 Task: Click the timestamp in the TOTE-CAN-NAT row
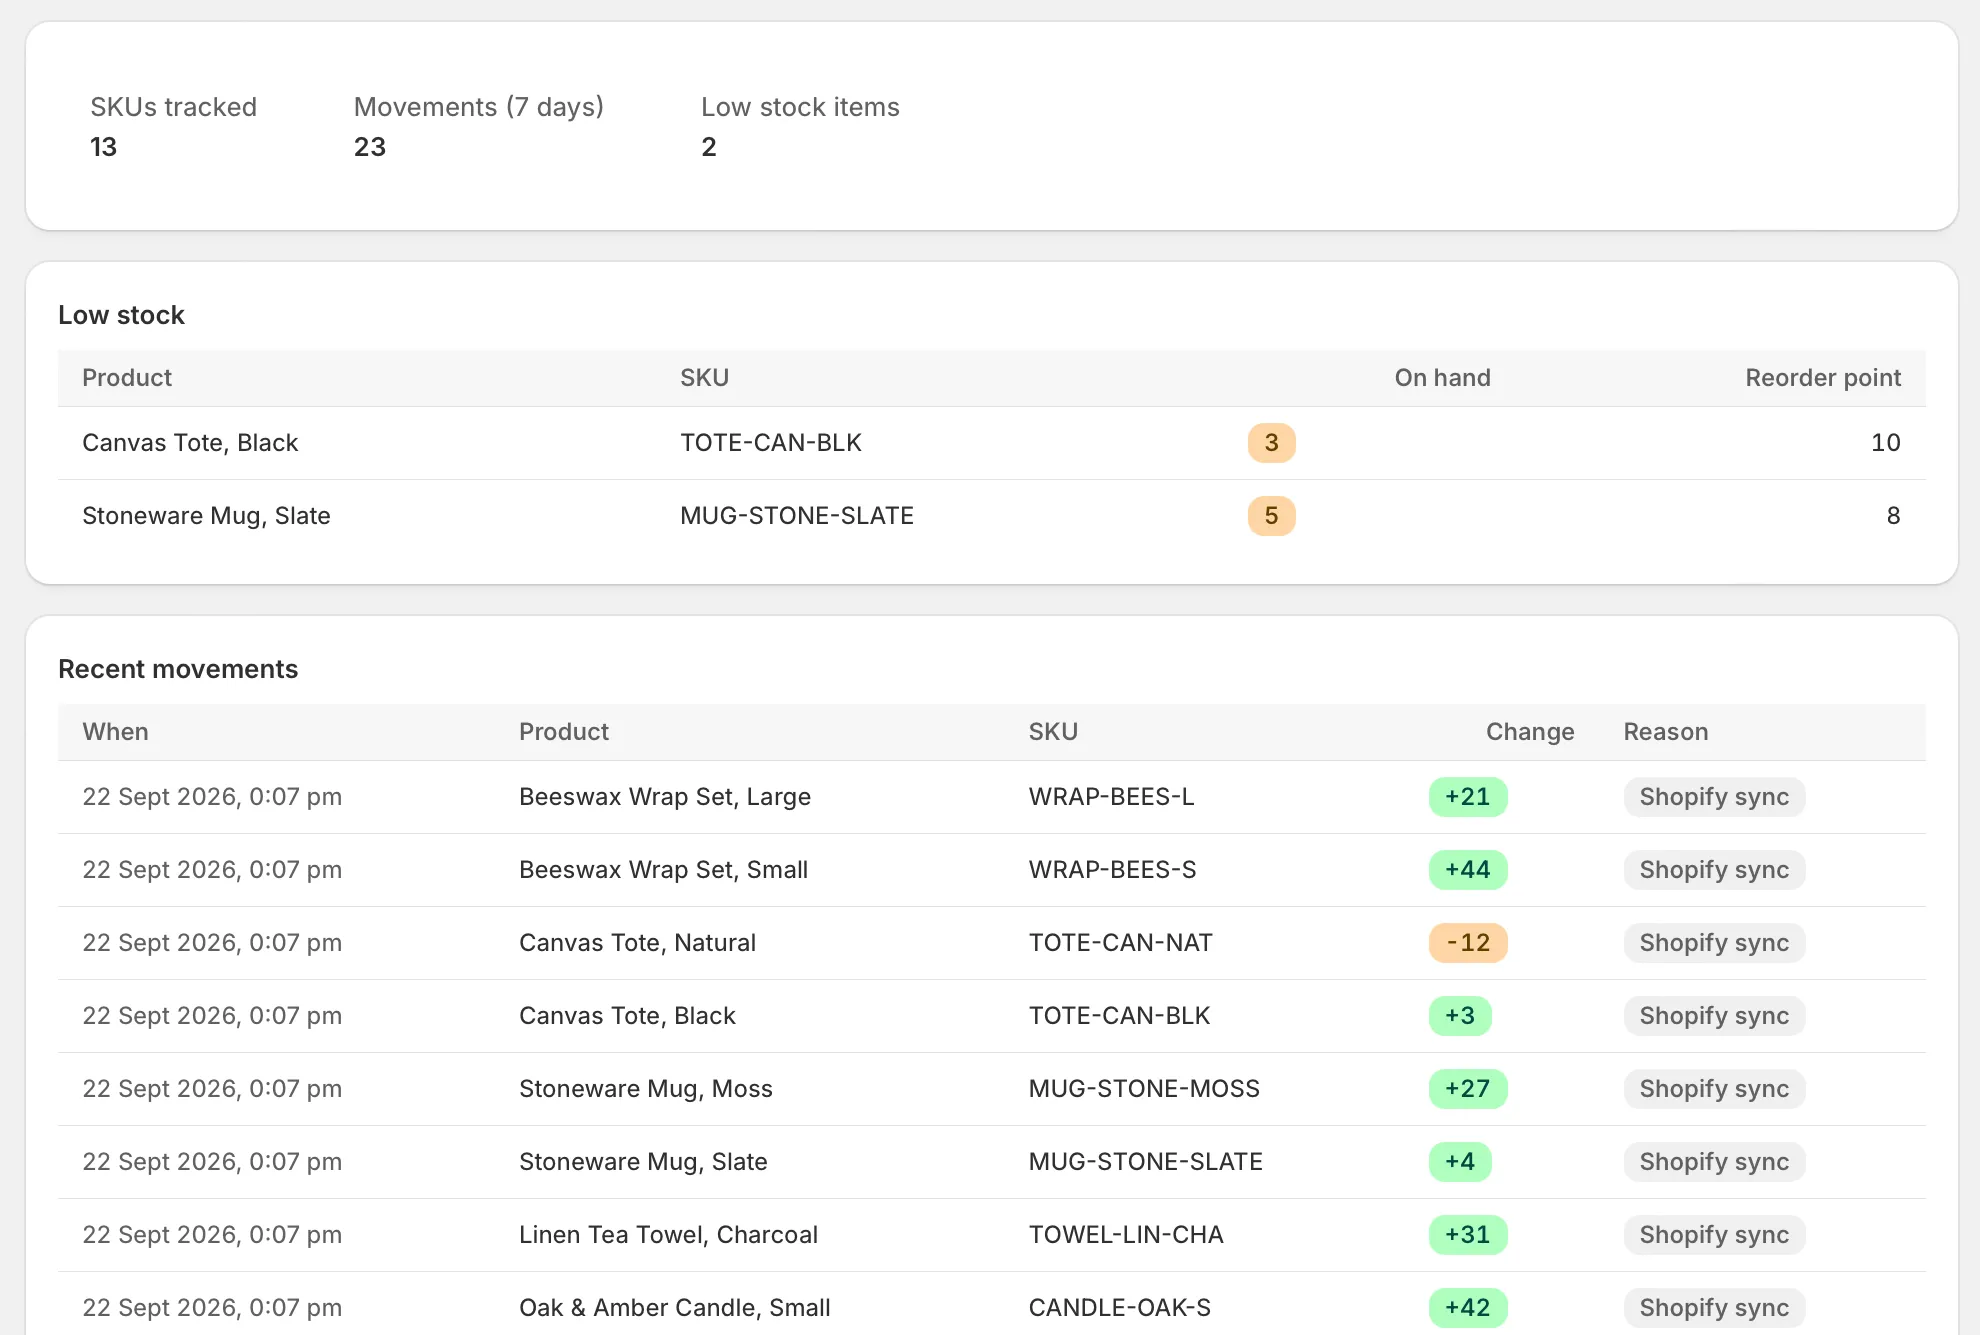click(x=212, y=943)
